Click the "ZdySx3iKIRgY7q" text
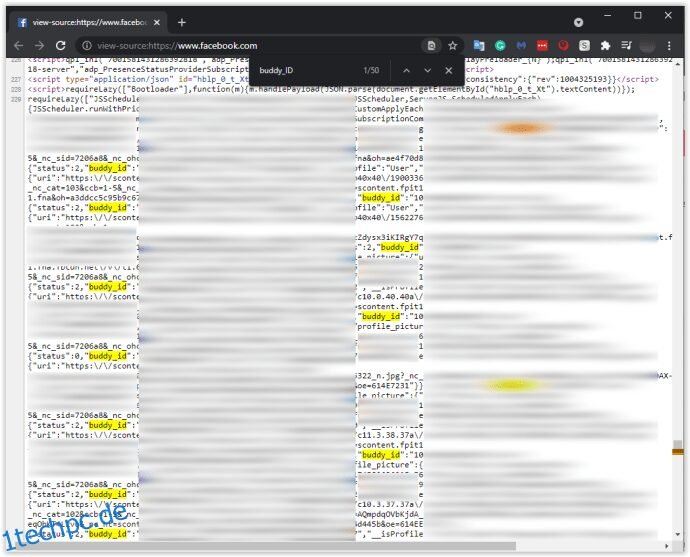This screenshot has height=557, width=690. point(390,238)
